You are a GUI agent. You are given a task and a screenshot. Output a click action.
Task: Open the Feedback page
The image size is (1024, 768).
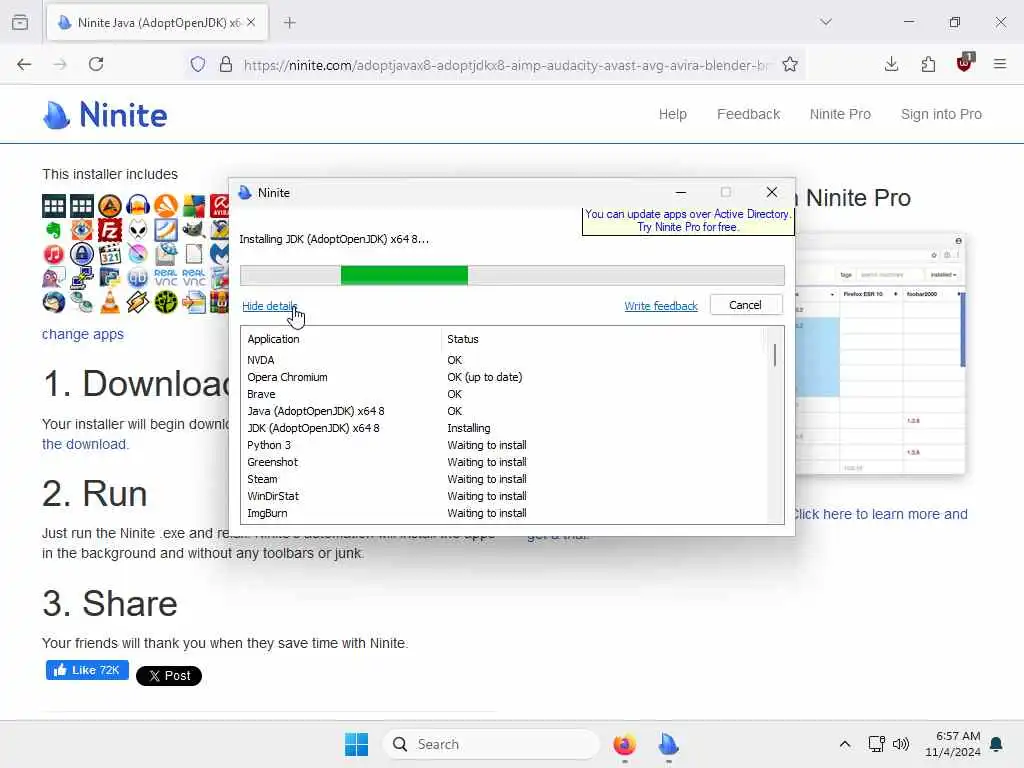[x=748, y=114]
